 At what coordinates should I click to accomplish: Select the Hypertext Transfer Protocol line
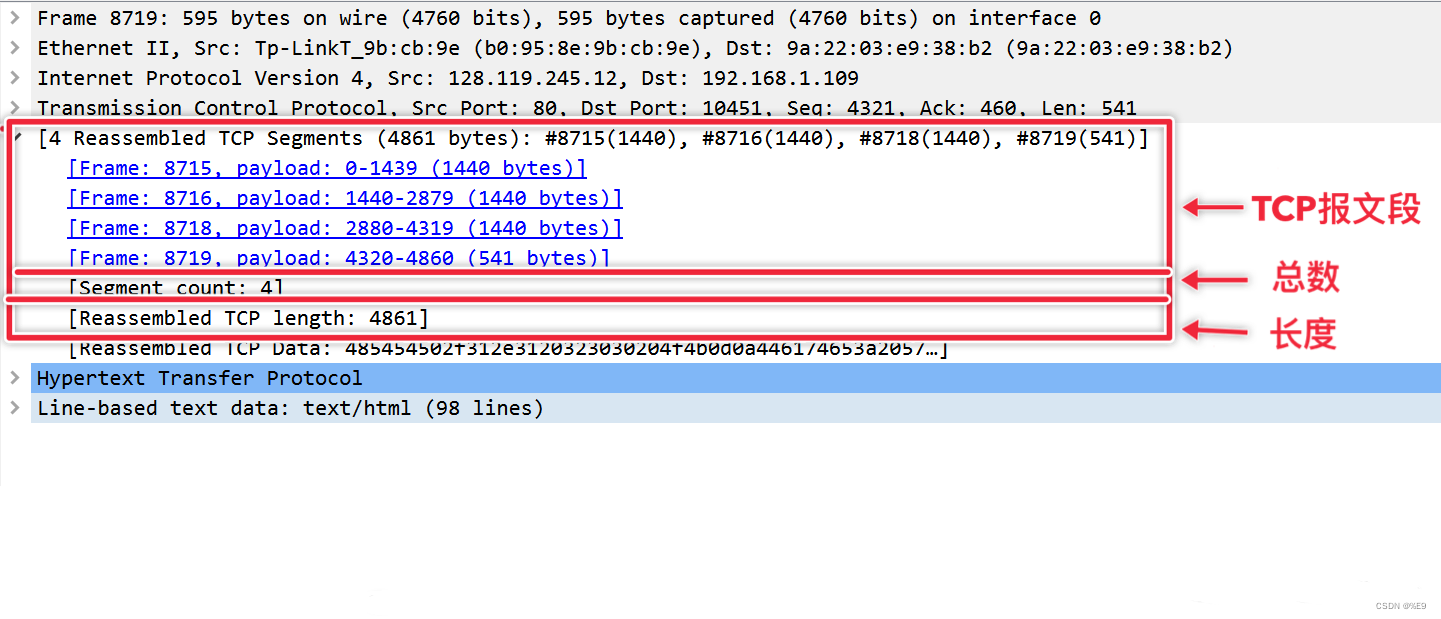736,378
